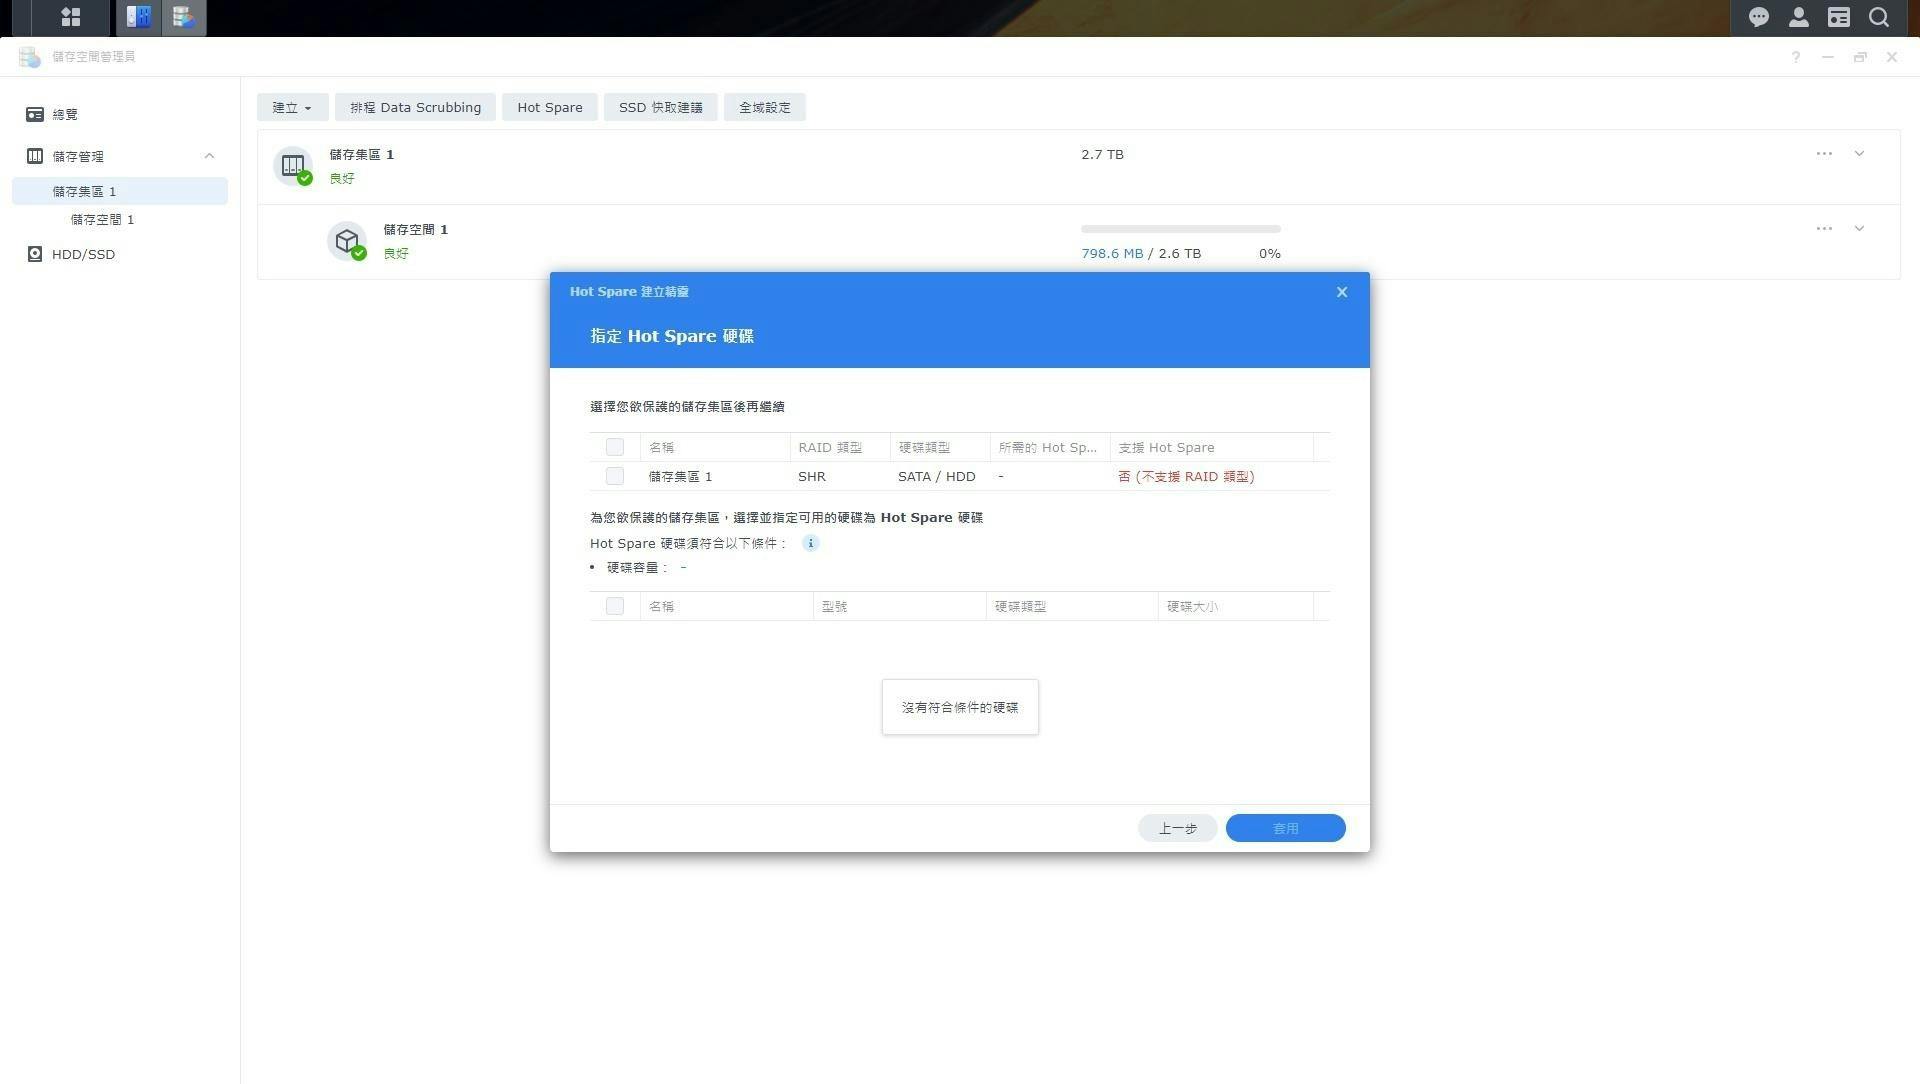
Task: Click the info icon beside Hot Spare conditions
Action: [x=810, y=543]
